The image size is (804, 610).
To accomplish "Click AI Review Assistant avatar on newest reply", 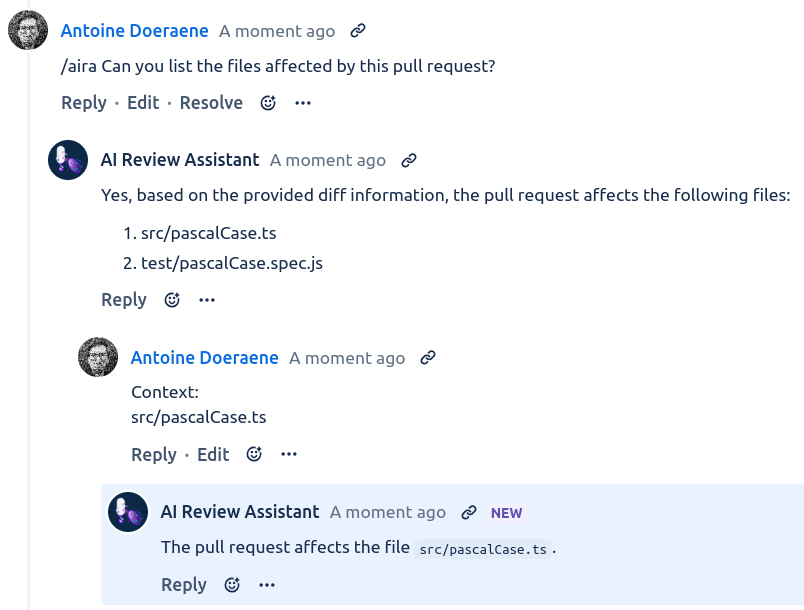I will pyautogui.click(x=128, y=512).
